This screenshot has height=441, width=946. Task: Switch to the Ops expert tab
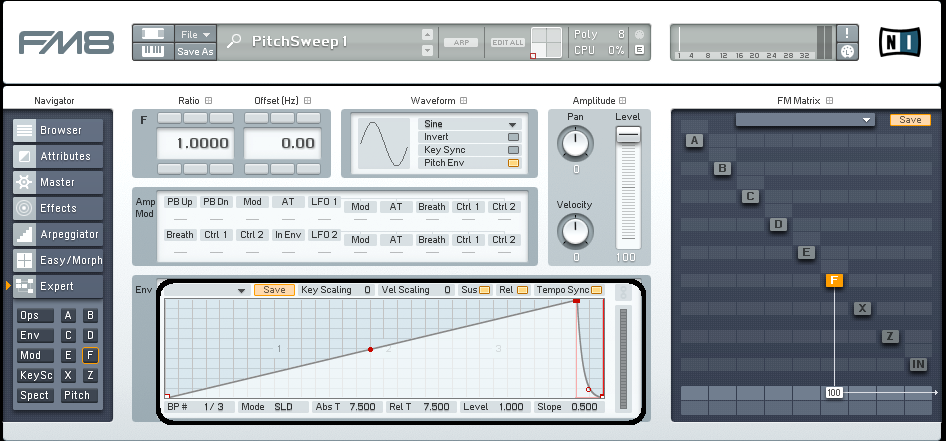pyautogui.click(x=35, y=316)
